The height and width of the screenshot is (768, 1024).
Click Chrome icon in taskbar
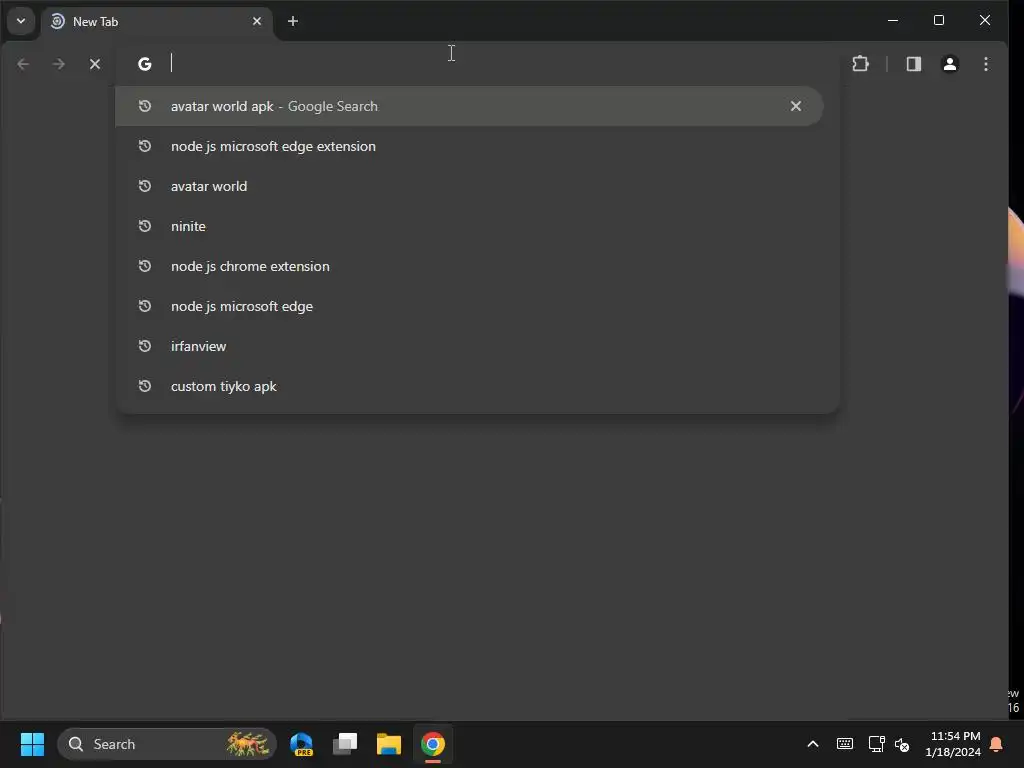(x=432, y=744)
